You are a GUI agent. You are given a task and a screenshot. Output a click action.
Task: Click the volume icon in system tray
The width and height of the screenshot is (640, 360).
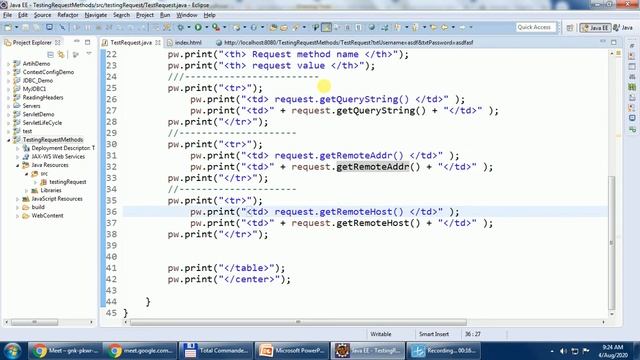tap(563, 351)
